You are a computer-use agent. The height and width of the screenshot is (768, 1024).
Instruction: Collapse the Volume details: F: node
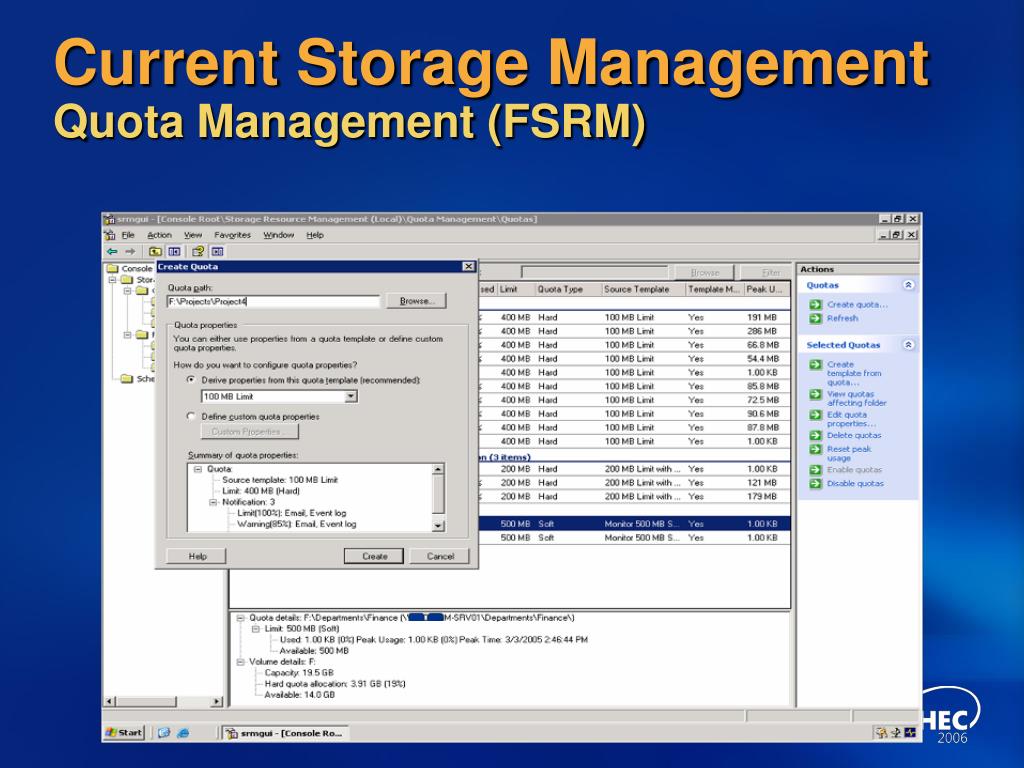(x=240, y=662)
